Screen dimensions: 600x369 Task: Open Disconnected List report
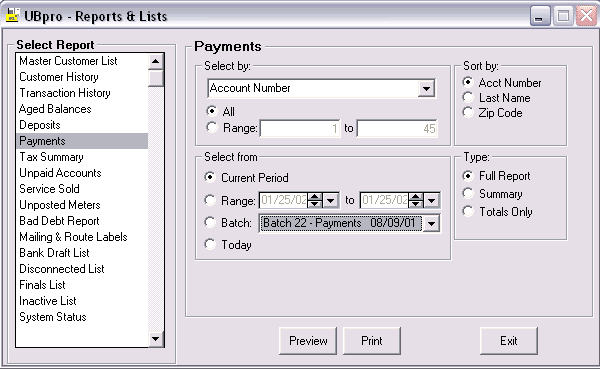(x=82, y=269)
